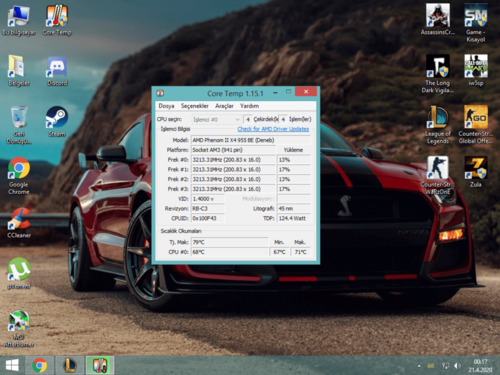The height and width of the screenshot is (375, 500).
Task: Open League of Legends taskbar button
Action: click(x=70, y=365)
